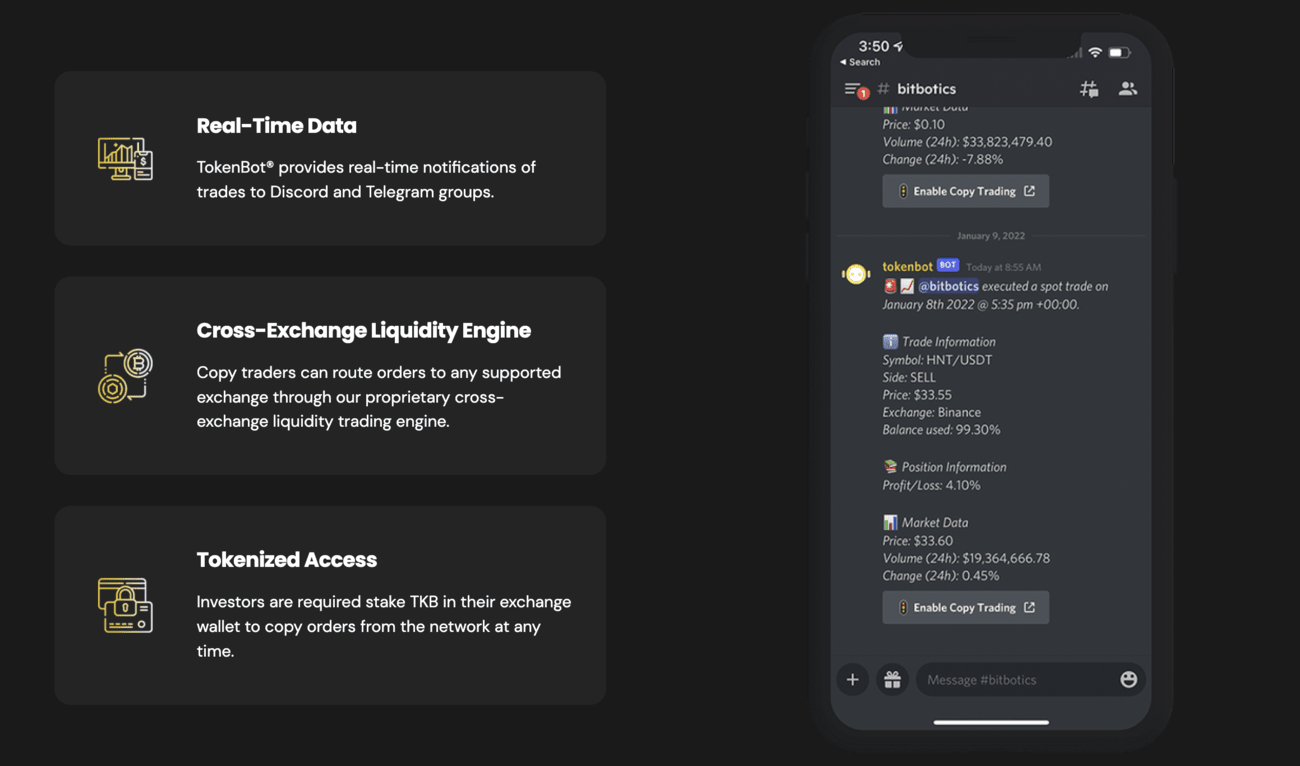
Task: Open the Discord hamburger menu with notification badge
Action: coord(855,89)
